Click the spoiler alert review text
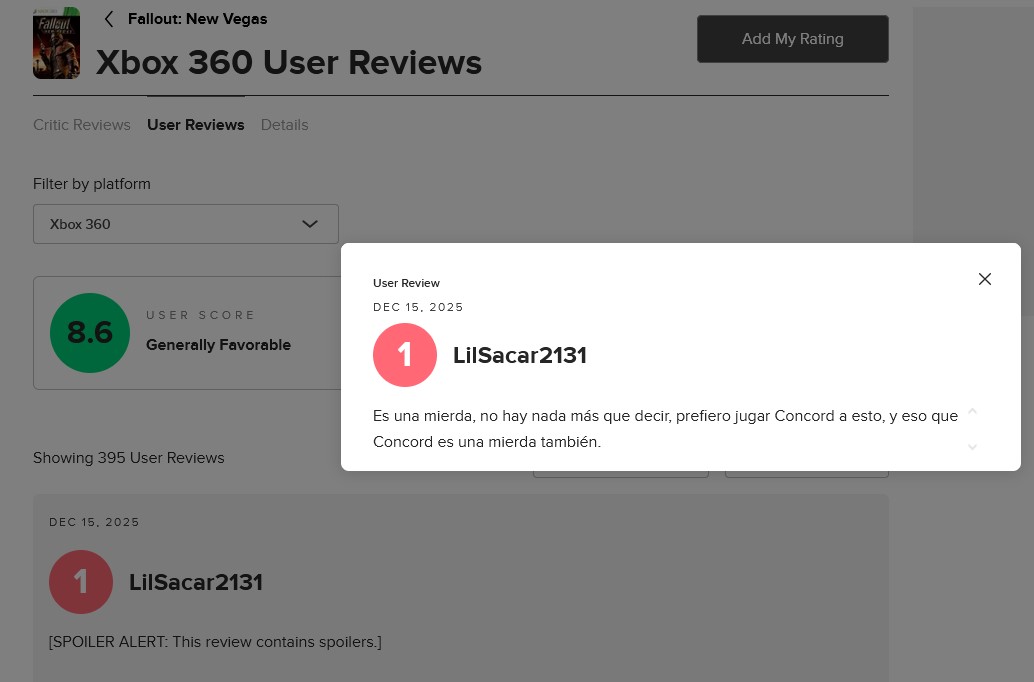 click(x=215, y=642)
